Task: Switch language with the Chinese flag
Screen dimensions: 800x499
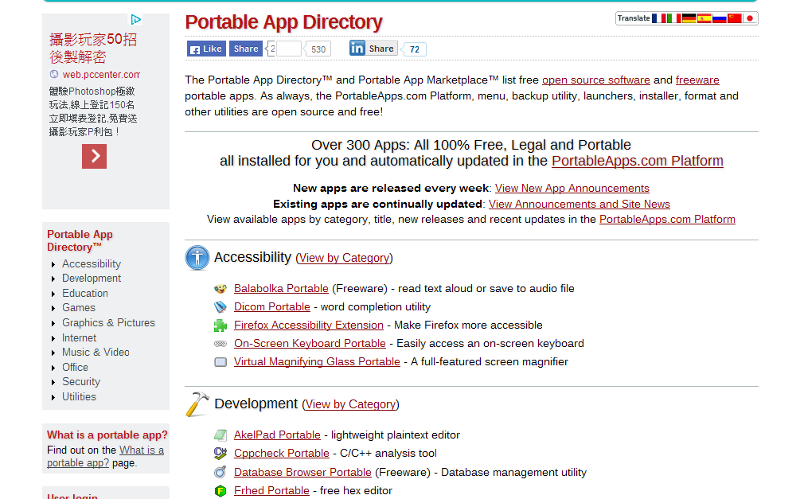Action: click(x=735, y=18)
